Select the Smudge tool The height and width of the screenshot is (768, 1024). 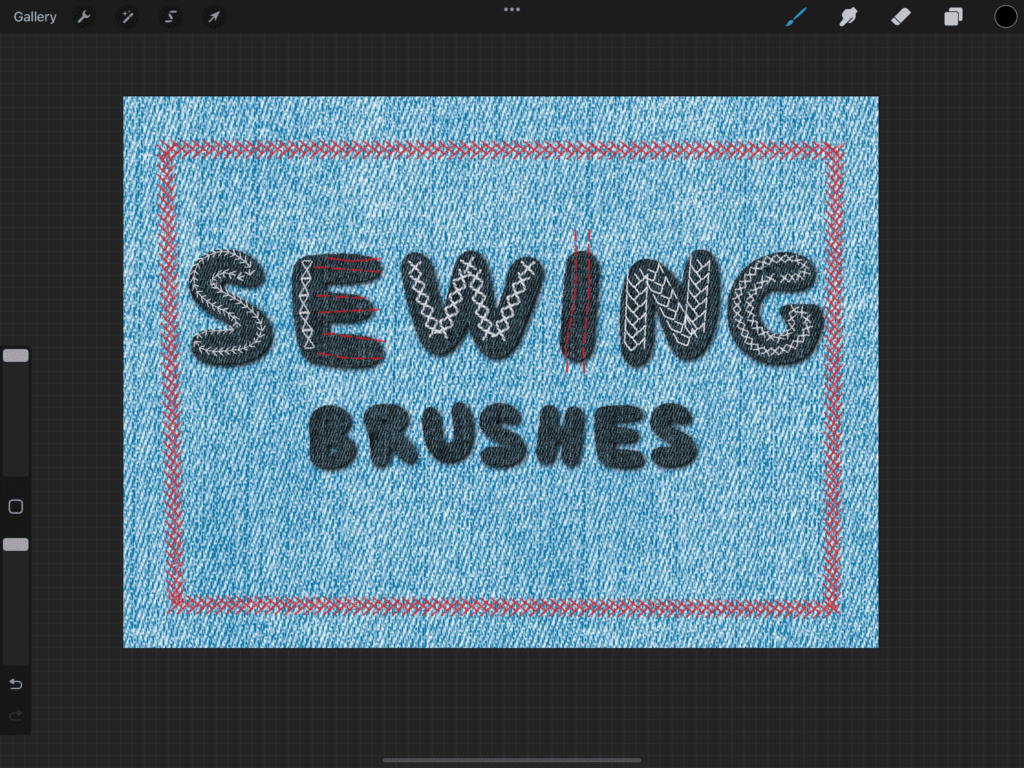click(x=849, y=17)
